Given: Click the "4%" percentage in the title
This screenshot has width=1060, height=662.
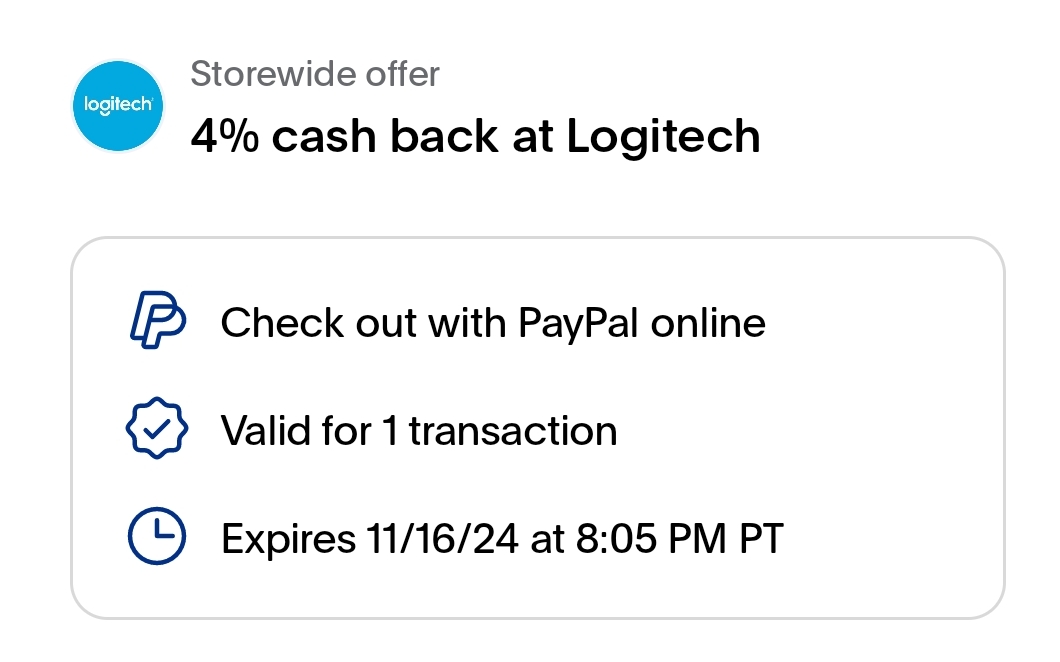Looking at the screenshot, I should (225, 137).
